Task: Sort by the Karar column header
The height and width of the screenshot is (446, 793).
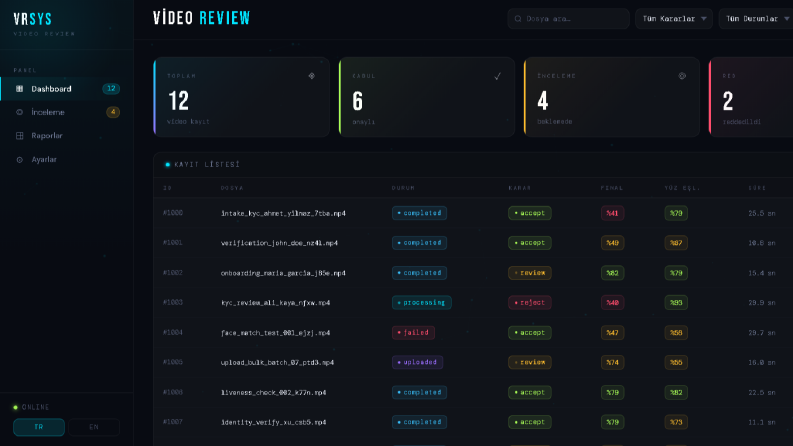Action: (520, 188)
